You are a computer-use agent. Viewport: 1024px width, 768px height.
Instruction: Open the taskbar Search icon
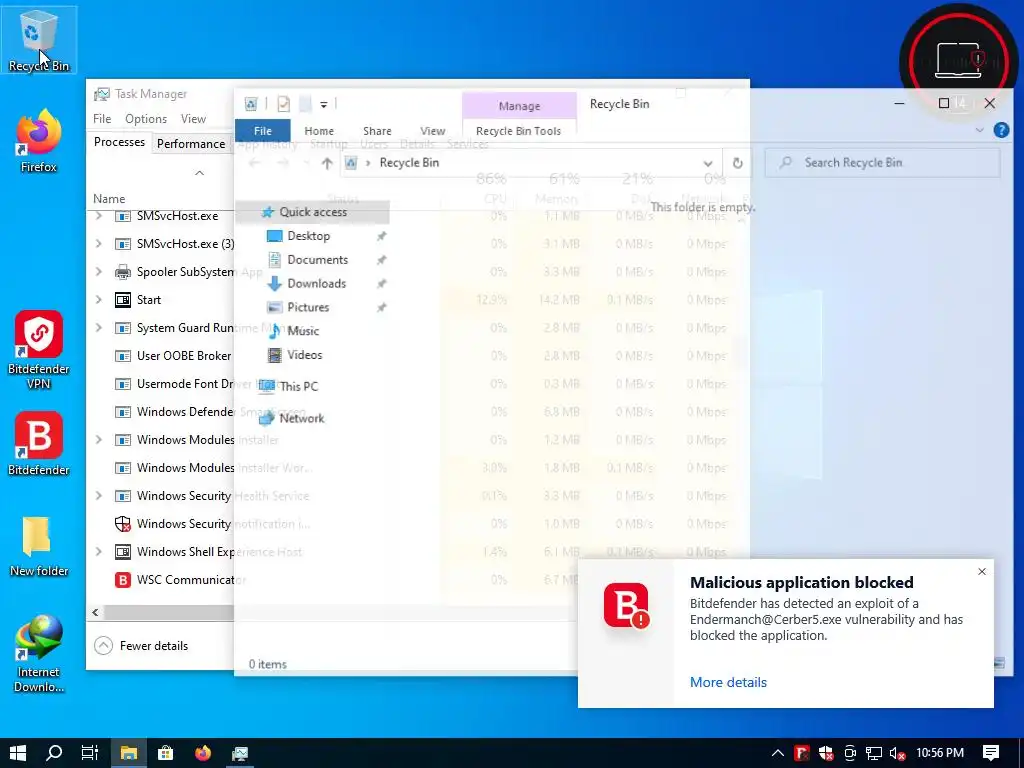pos(54,753)
